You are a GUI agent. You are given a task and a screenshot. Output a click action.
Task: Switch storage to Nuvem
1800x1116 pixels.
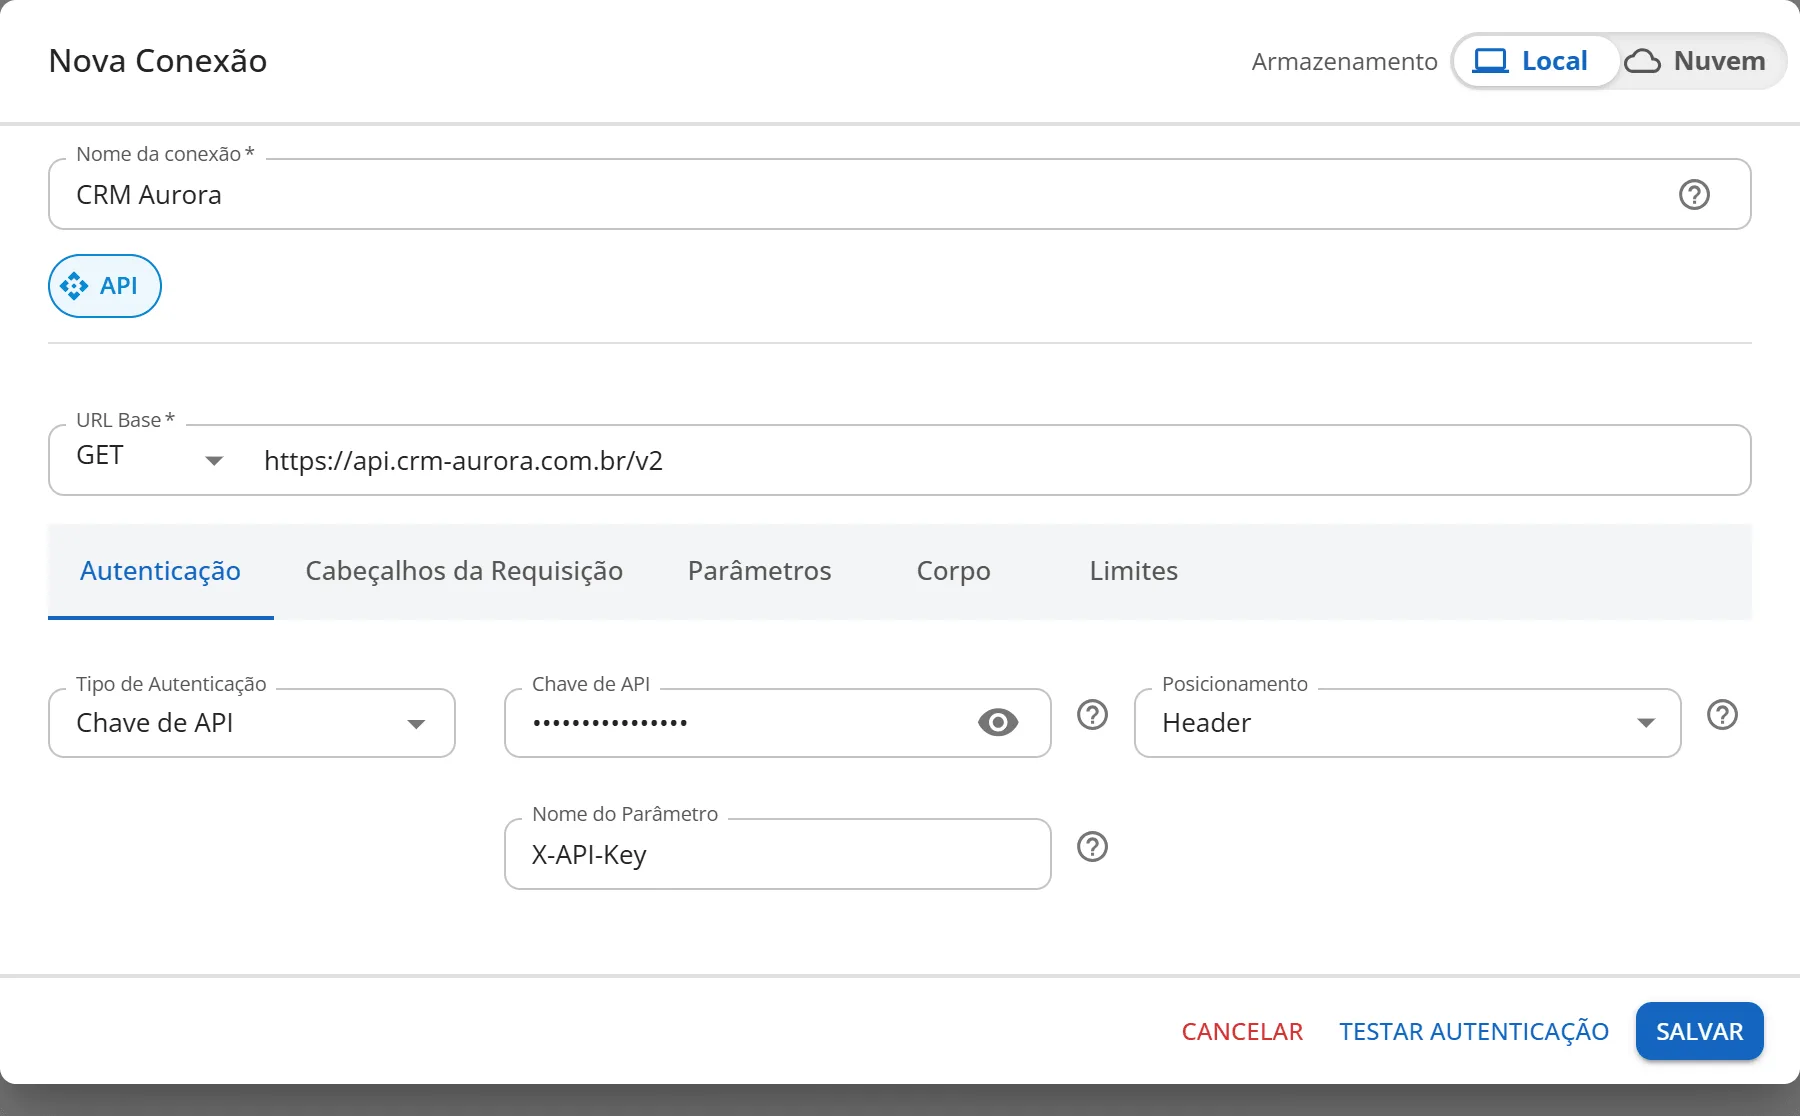[1698, 61]
